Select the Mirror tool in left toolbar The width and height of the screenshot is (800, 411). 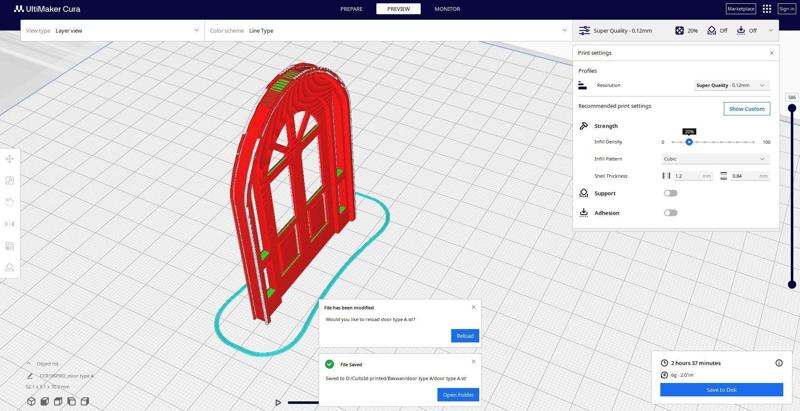(x=10, y=224)
